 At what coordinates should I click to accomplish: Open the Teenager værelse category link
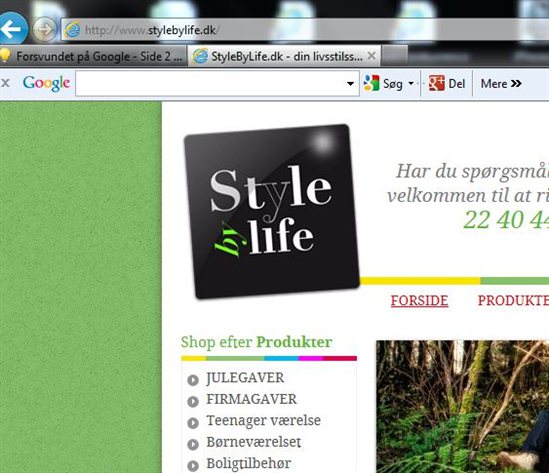click(x=263, y=420)
